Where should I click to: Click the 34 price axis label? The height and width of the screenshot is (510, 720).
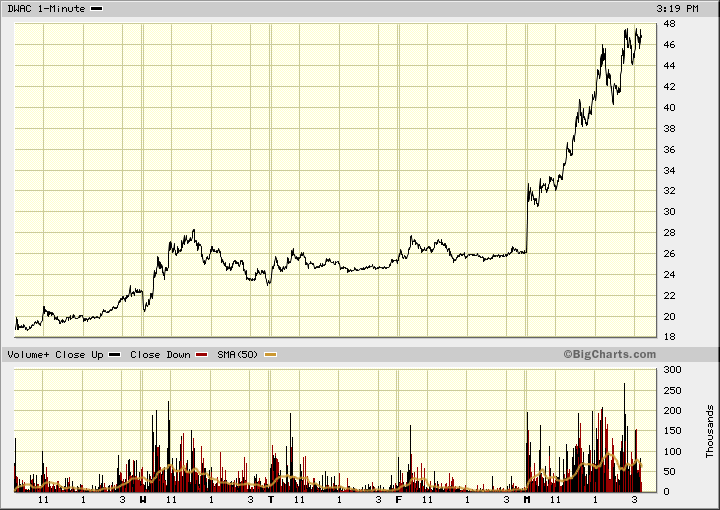click(669, 171)
